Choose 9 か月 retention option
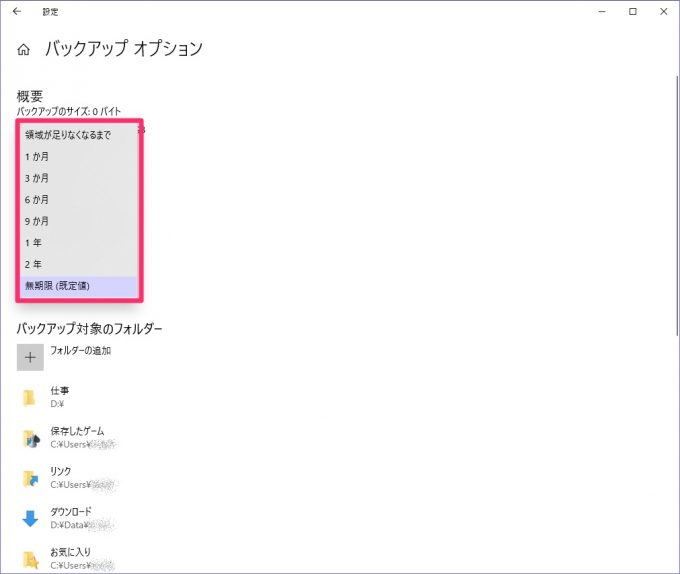Screen dimensions: 680x574 pyautogui.click(x=78, y=221)
